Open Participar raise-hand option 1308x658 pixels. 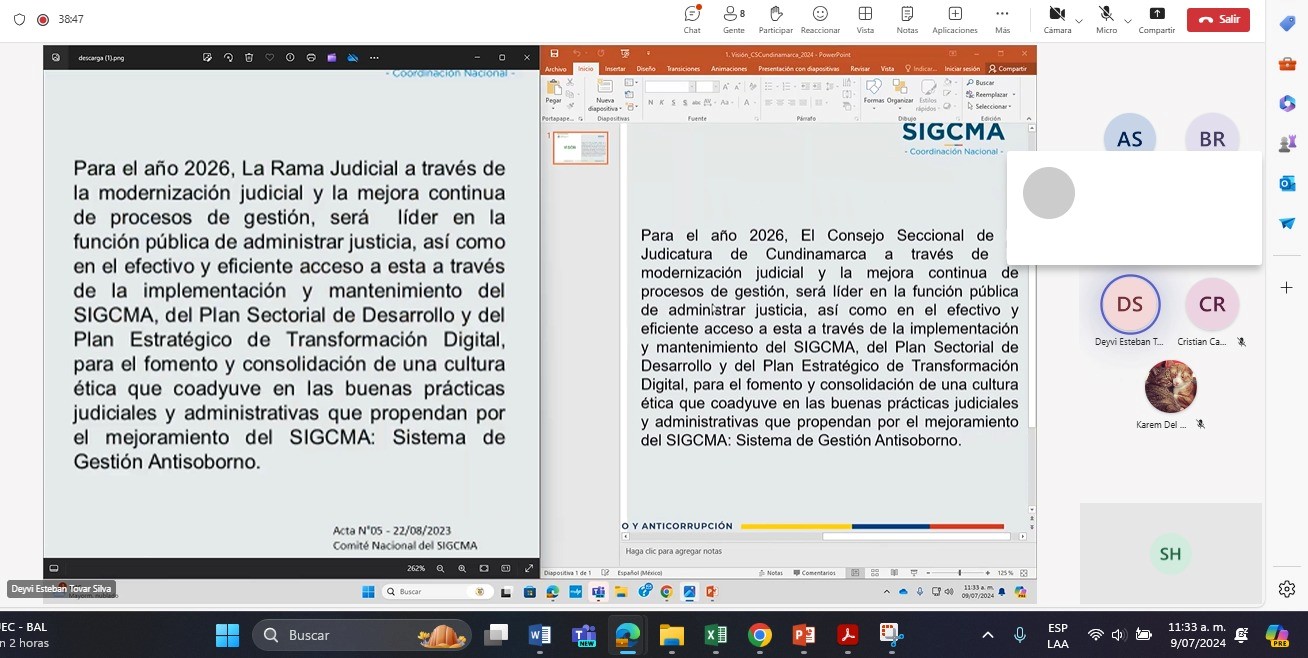click(x=776, y=20)
